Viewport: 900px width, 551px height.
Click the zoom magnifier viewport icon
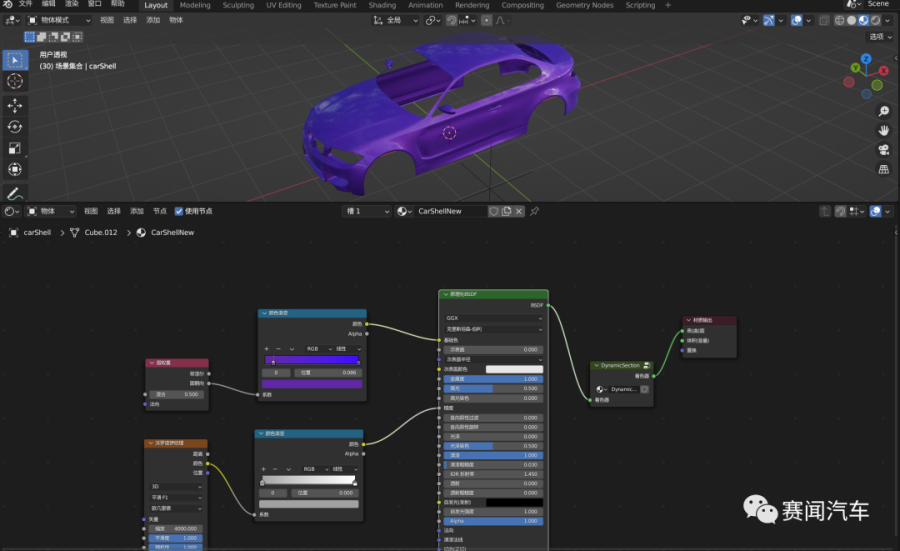click(884, 112)
